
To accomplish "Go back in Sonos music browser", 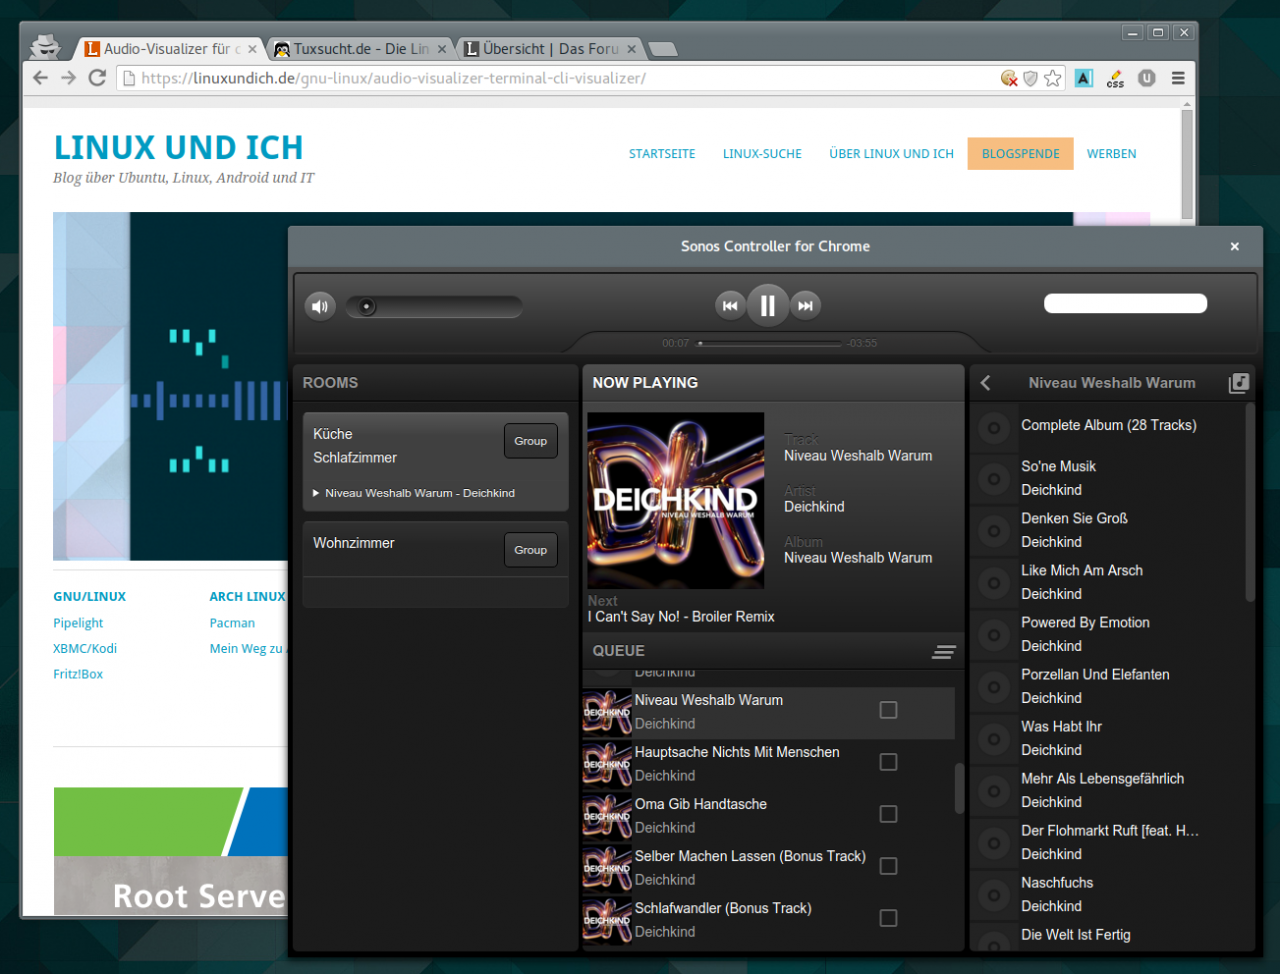I will 986,383.
